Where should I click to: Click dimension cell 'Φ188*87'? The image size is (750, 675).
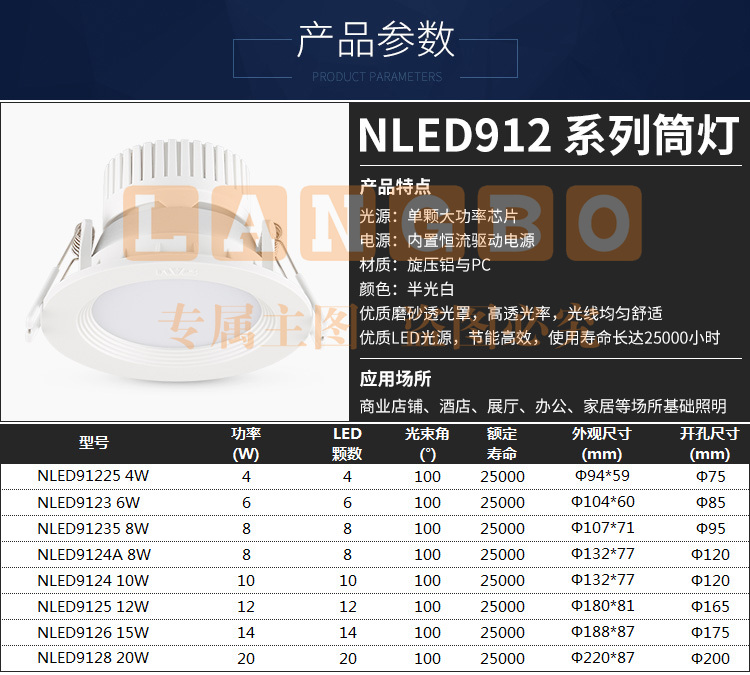[603, 631]
